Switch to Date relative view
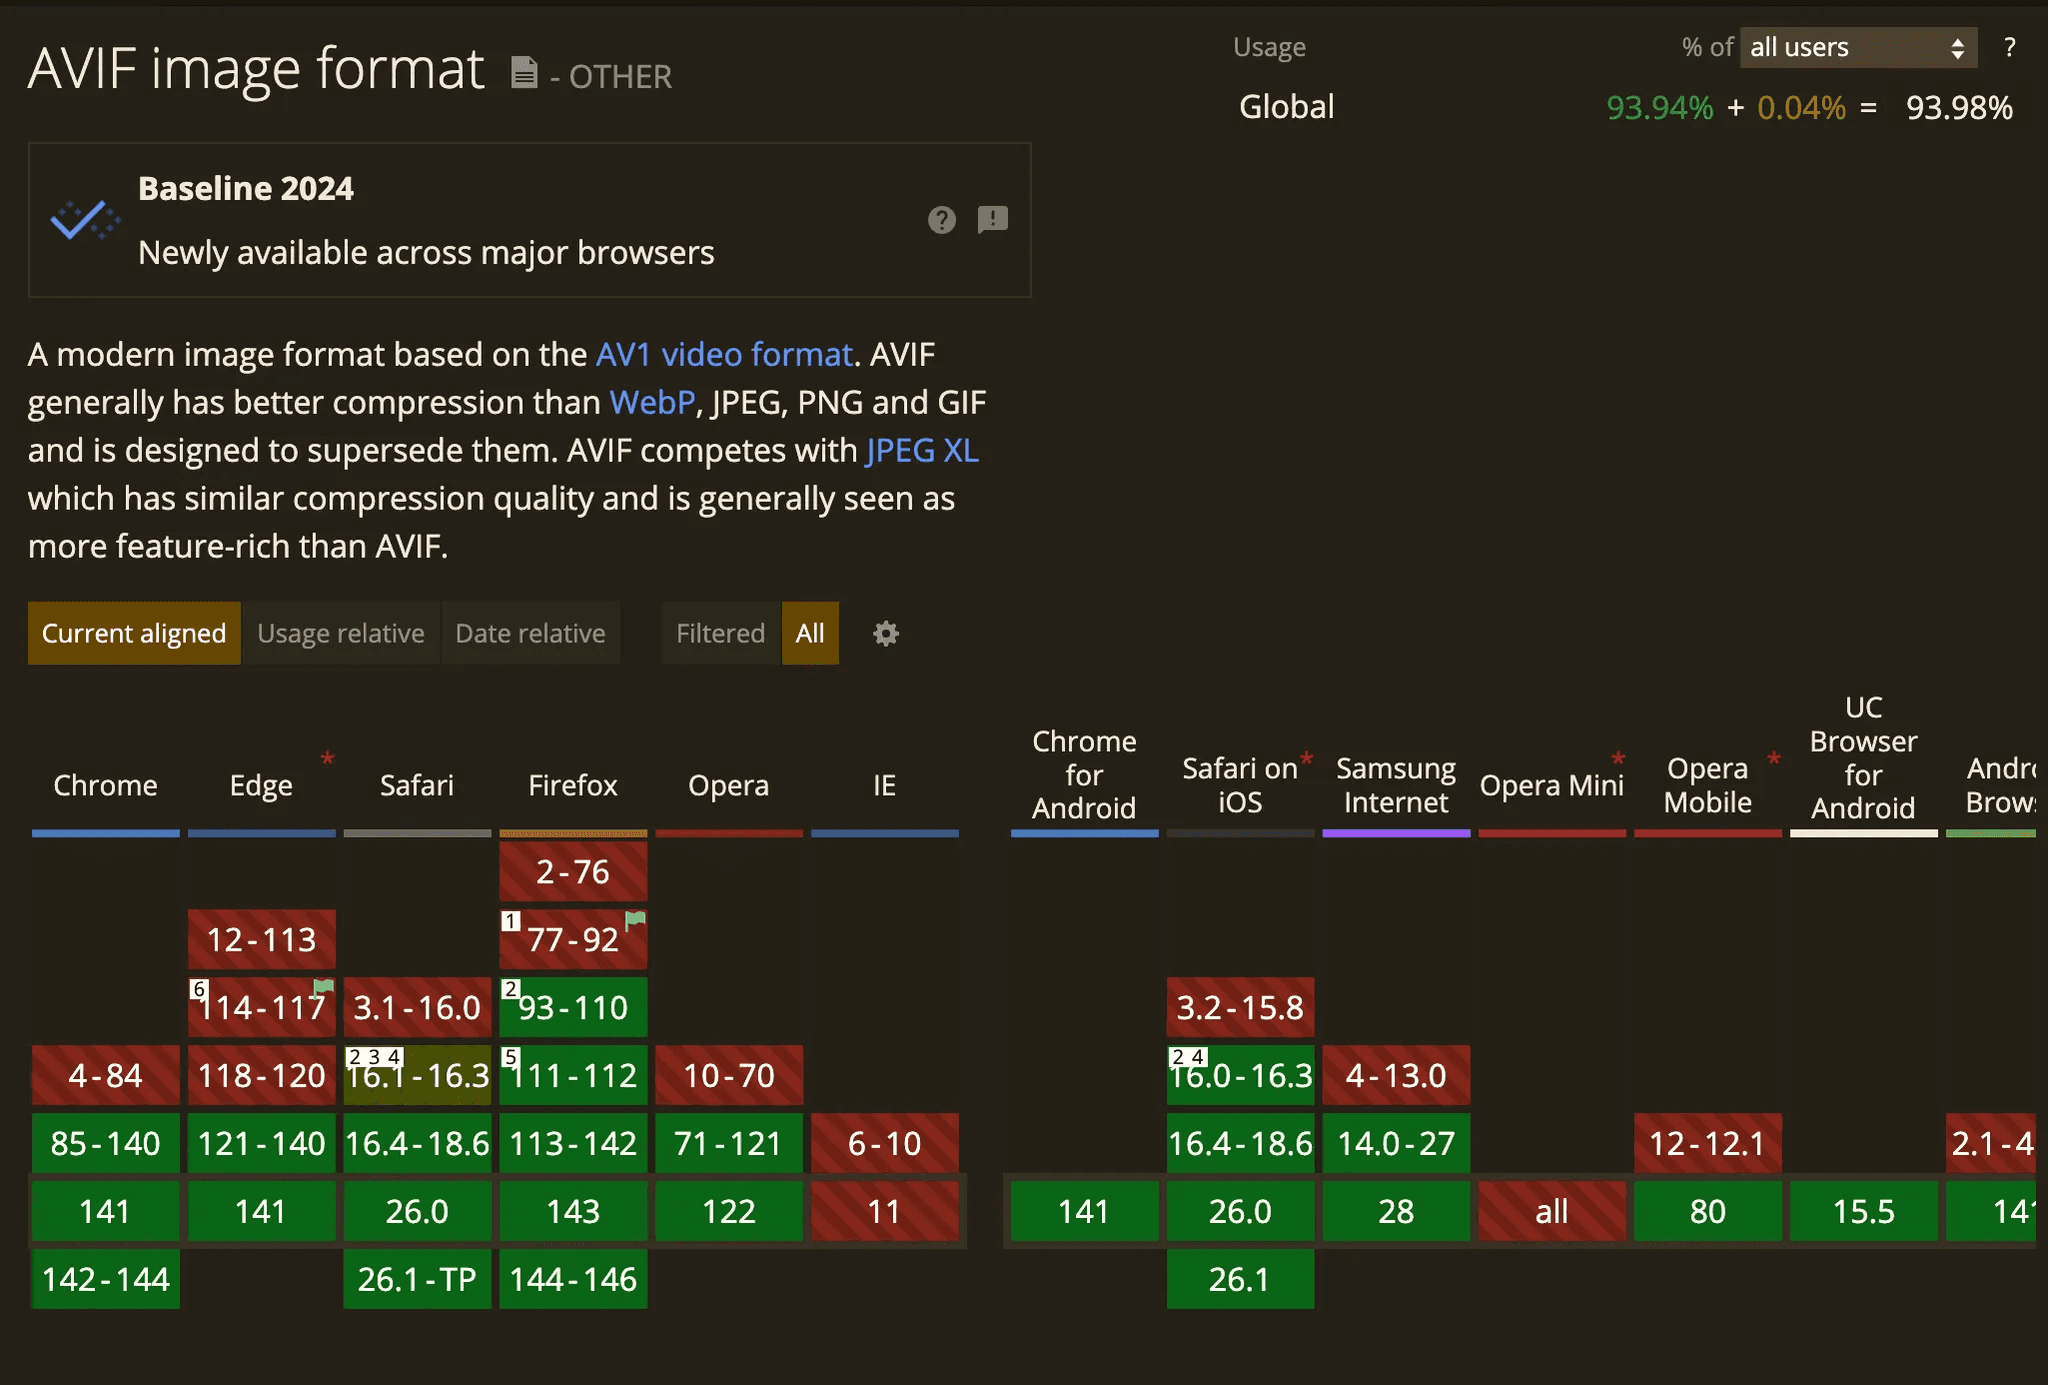The height and width of the screenshot is (1385, 2048). (530, 634)
